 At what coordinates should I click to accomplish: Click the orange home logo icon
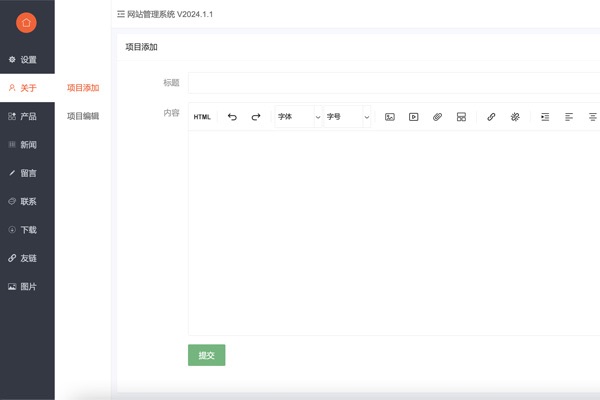(27, 22)
